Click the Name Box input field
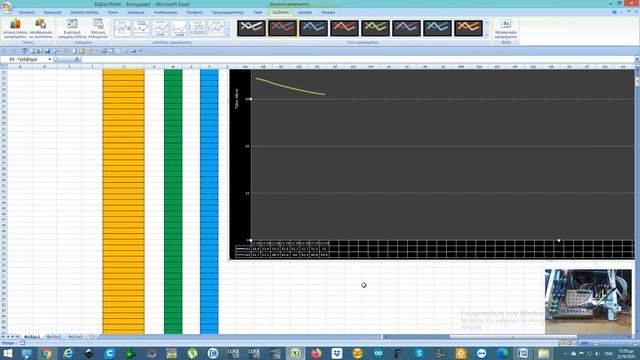This screenshot has height=360, width=640. (27, 59)
